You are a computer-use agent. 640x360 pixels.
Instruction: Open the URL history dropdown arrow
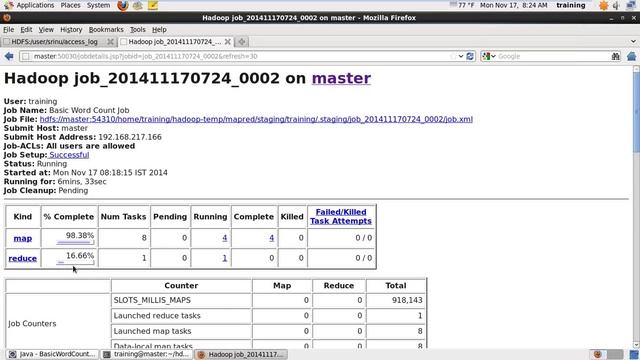coord(461,56)
